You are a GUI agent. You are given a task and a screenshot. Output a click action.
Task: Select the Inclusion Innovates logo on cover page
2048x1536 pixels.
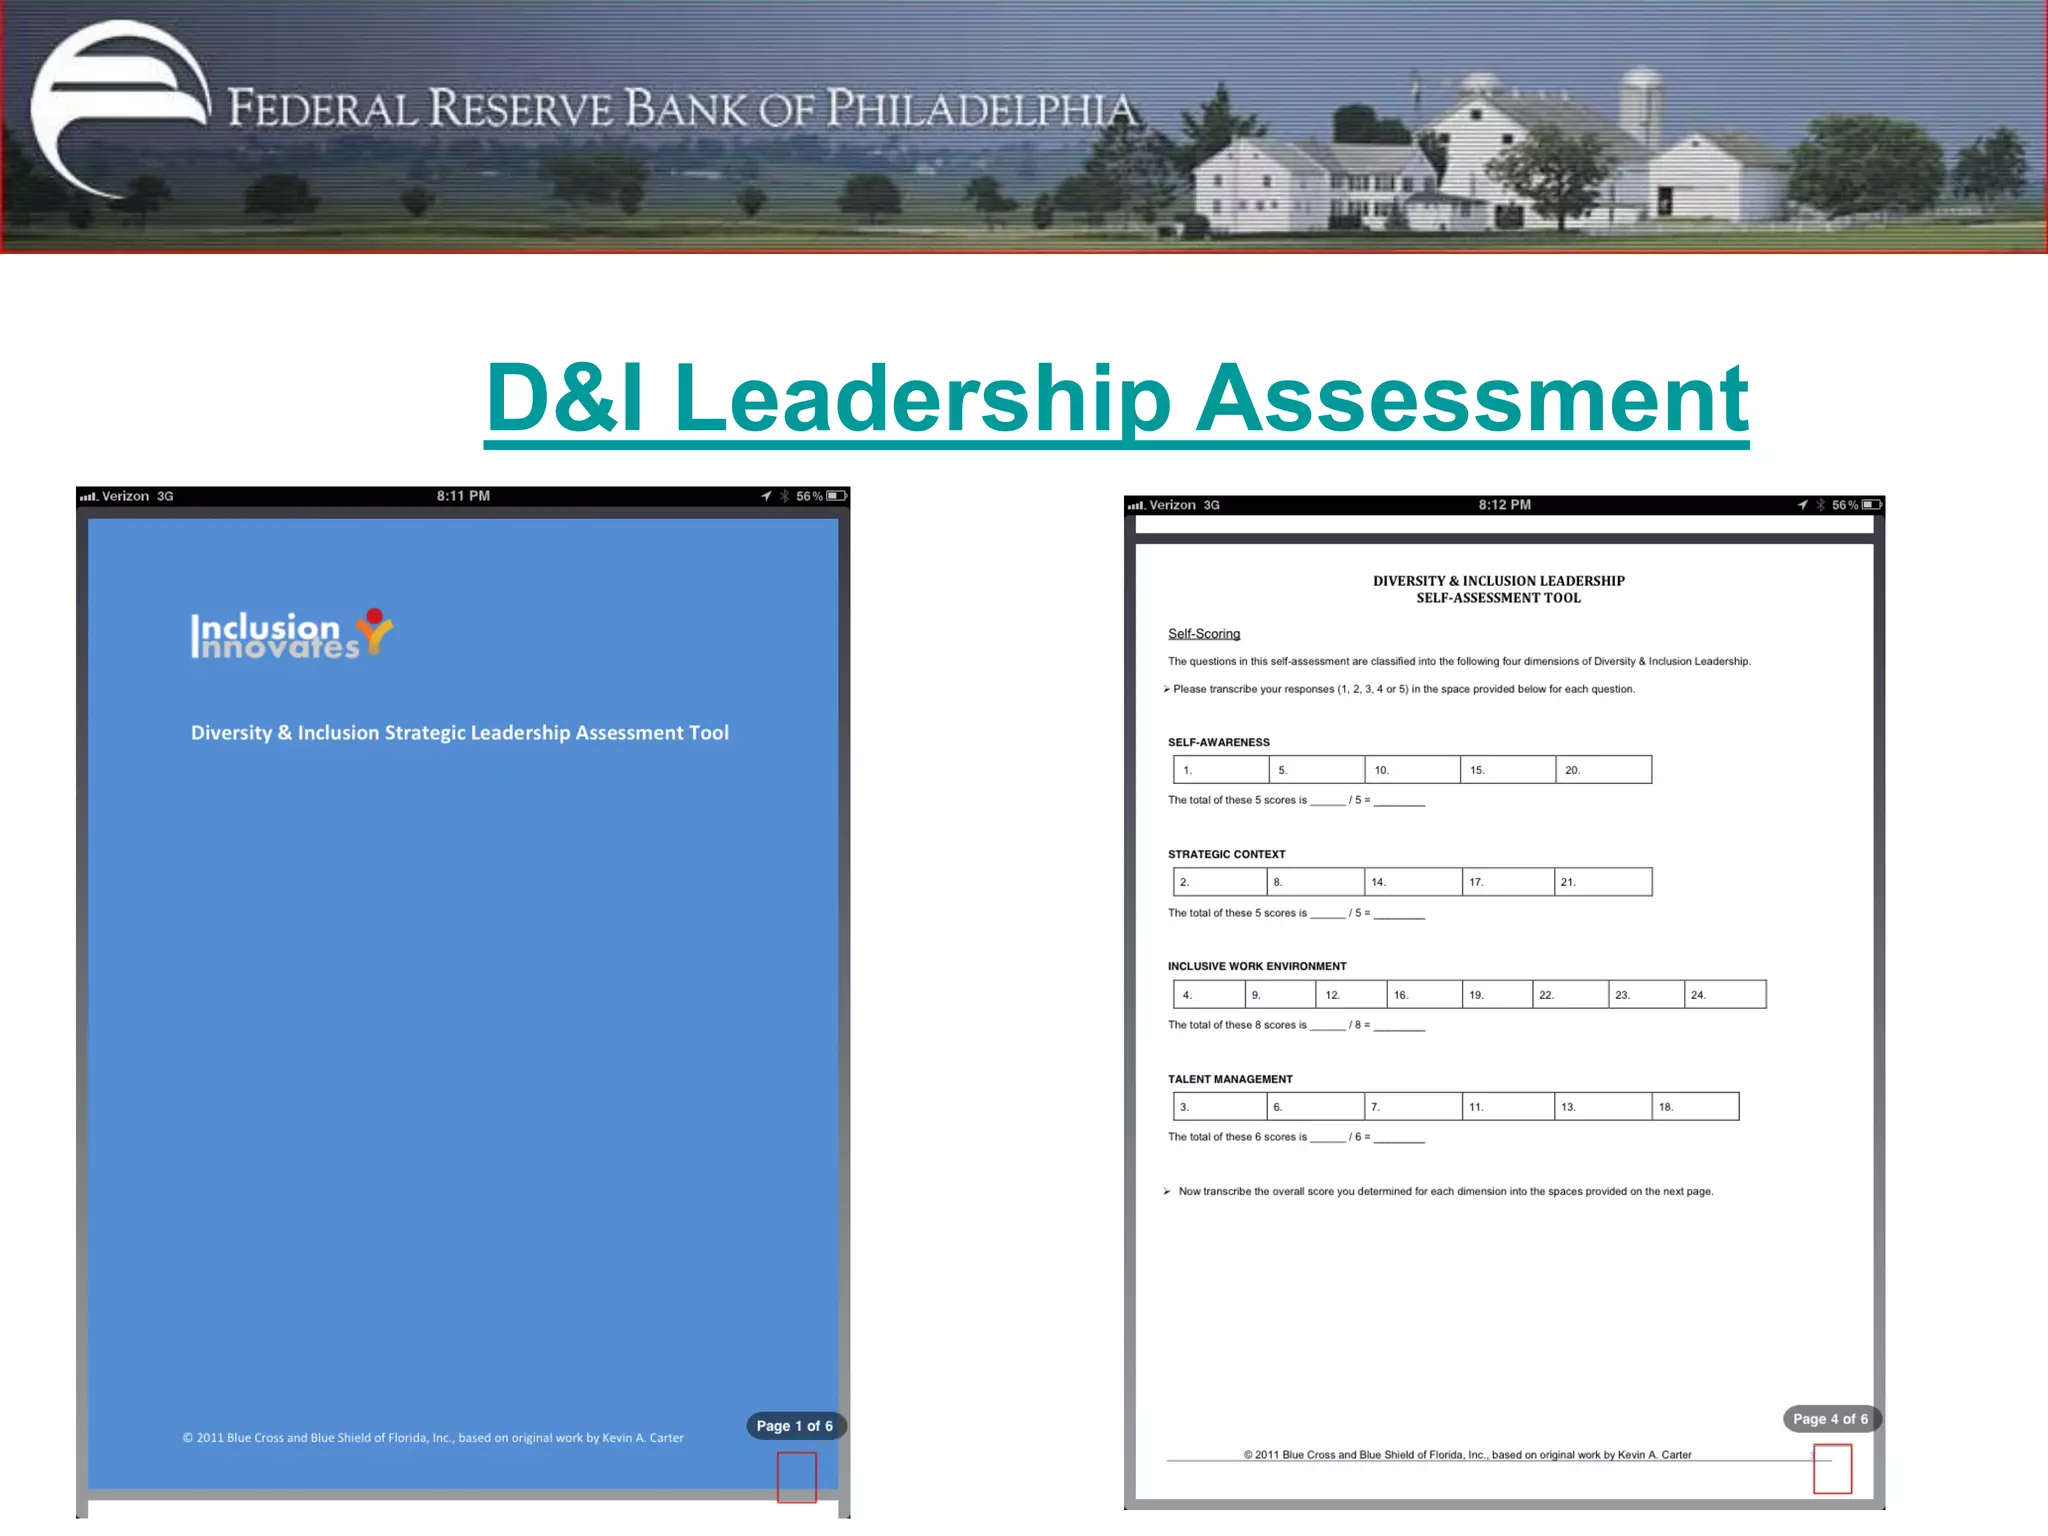(291, 634)
